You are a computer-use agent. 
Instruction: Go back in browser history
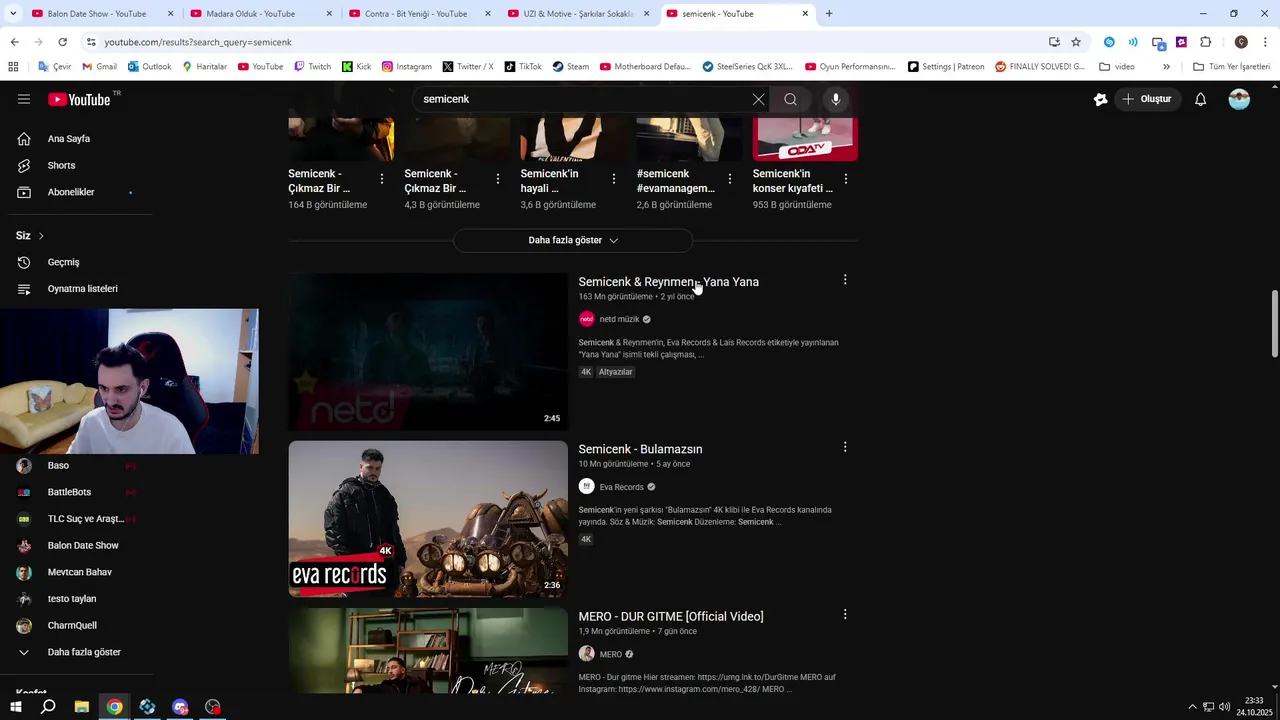point(14,42)
